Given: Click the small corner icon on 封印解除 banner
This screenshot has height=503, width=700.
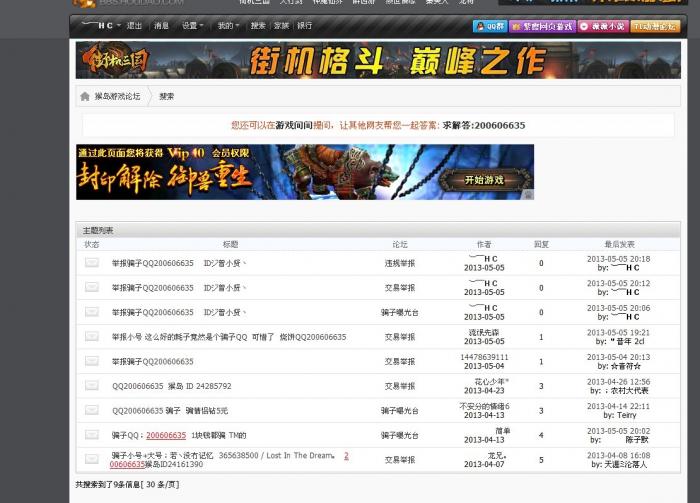Looking at the screenshot, I should [x=528, y=195].
